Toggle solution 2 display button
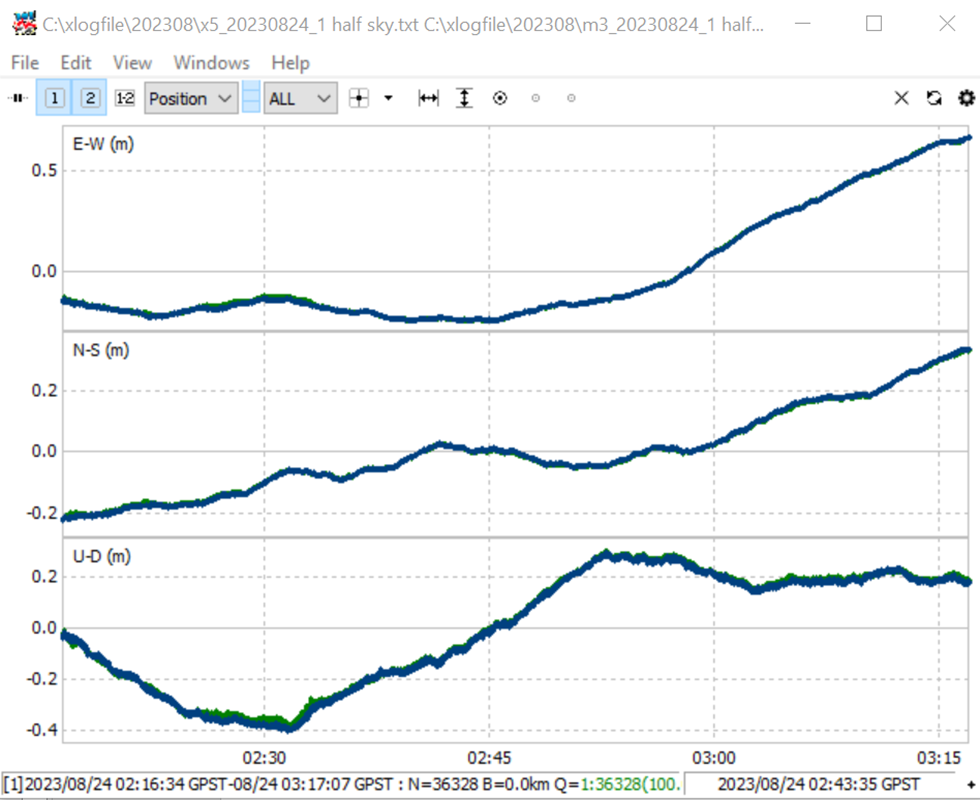The image size is (980, 800). [x=90, y=98]
